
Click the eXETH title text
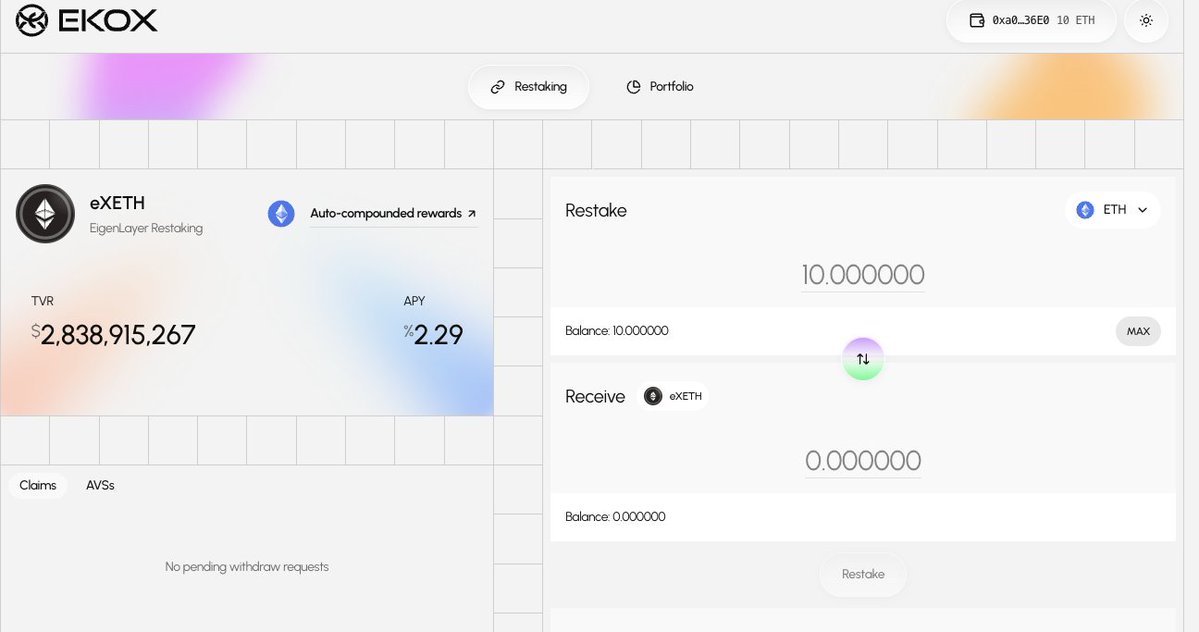point(117,203)
